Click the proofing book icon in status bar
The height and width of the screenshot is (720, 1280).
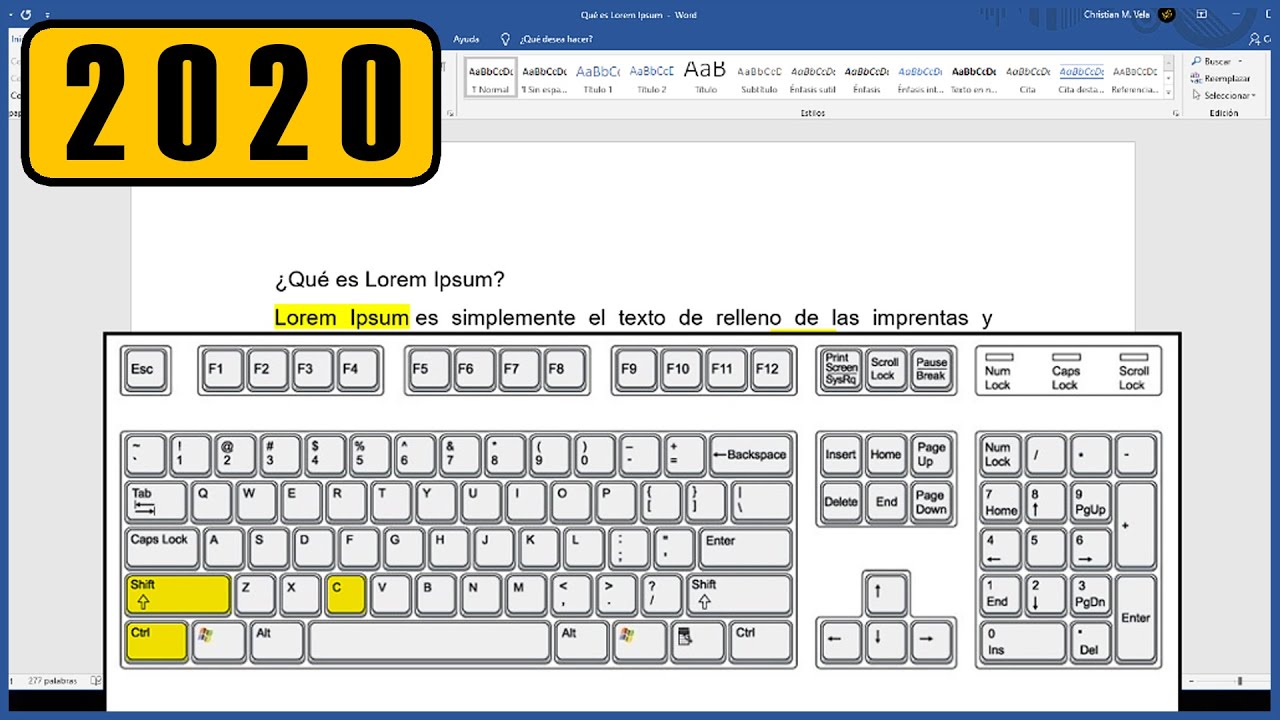tap(96, 680)
